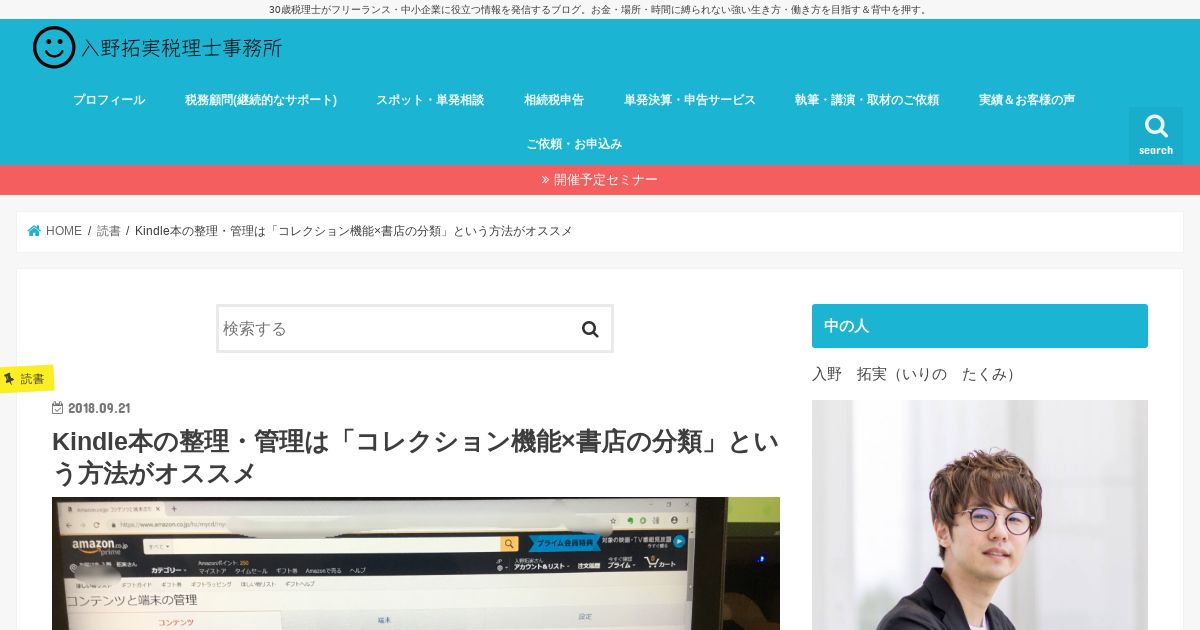Click breadcrumb current page title text
The width and height of the screenshot is (1200, 630).
tap(354, 231)
